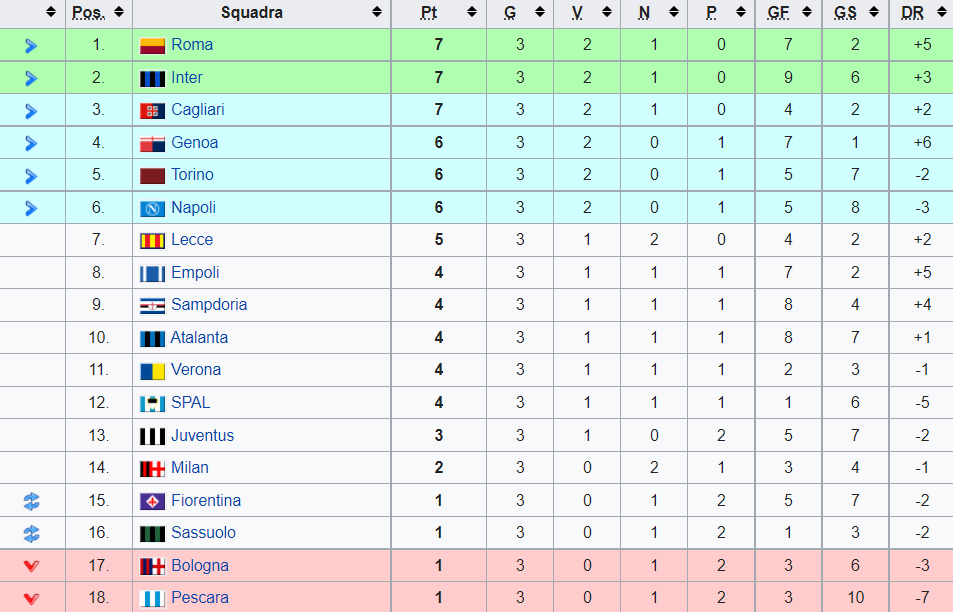This screenshot has width=953, height=612.
Task: Click the Inter striped flag icon
Action: [x=152, y=78]
